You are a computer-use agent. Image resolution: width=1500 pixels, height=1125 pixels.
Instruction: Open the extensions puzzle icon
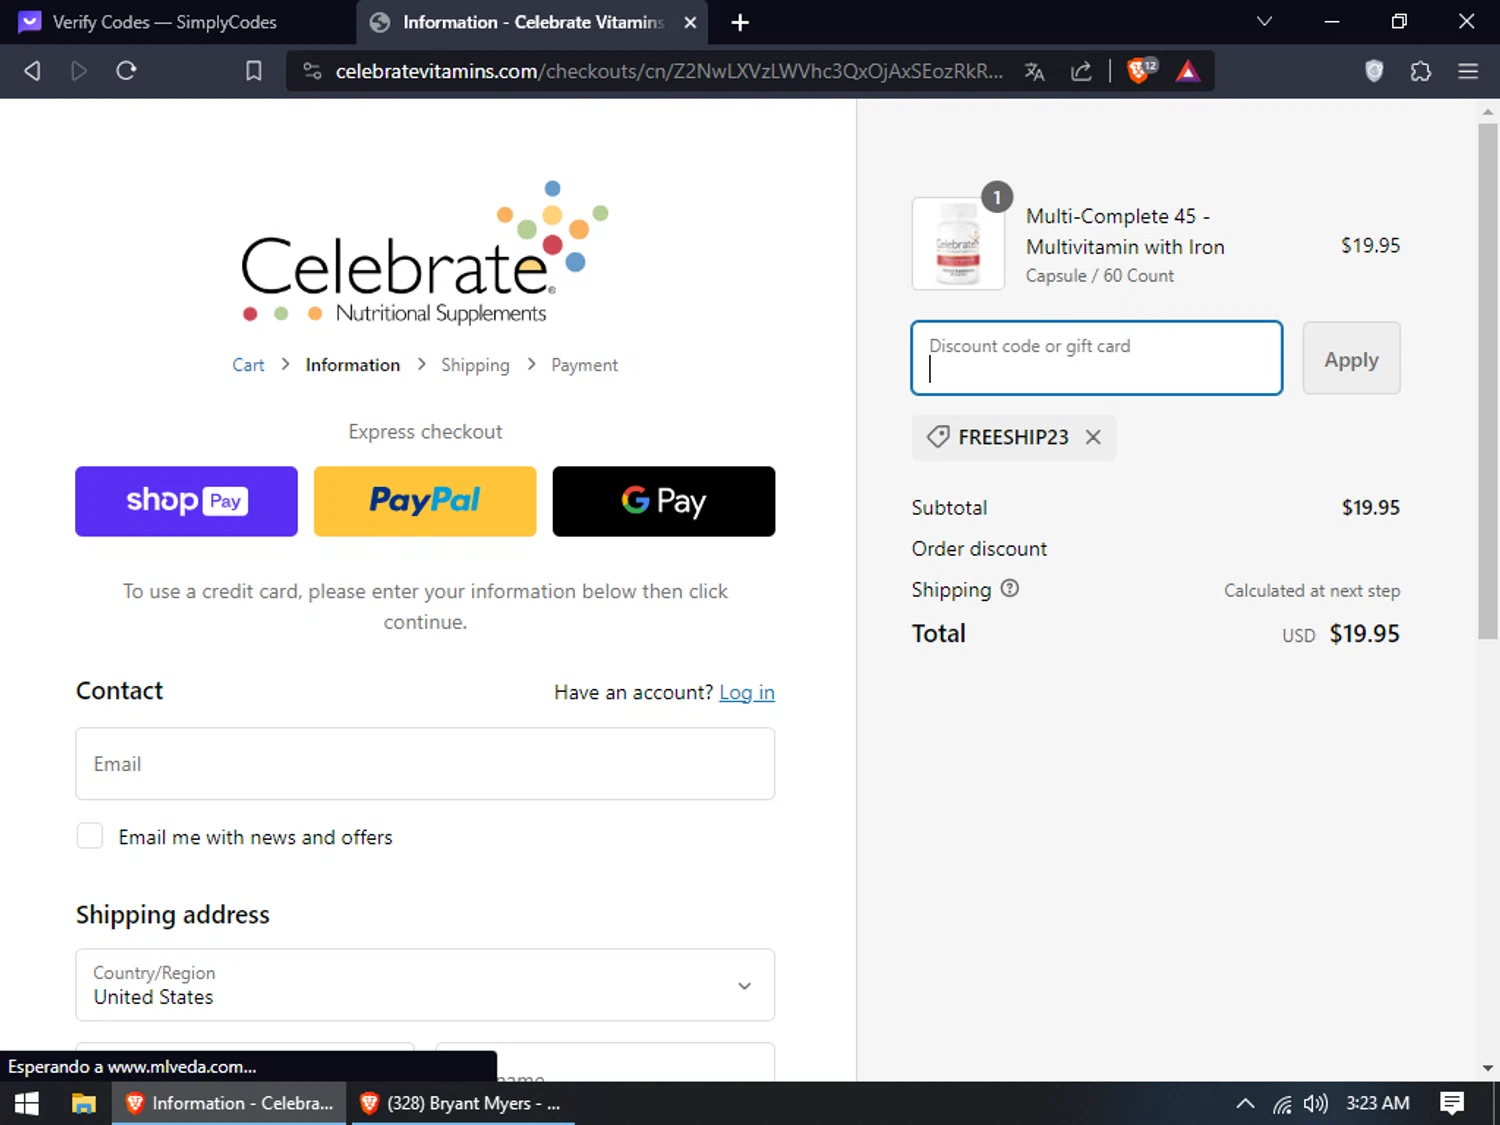[x=1421, y=71]
